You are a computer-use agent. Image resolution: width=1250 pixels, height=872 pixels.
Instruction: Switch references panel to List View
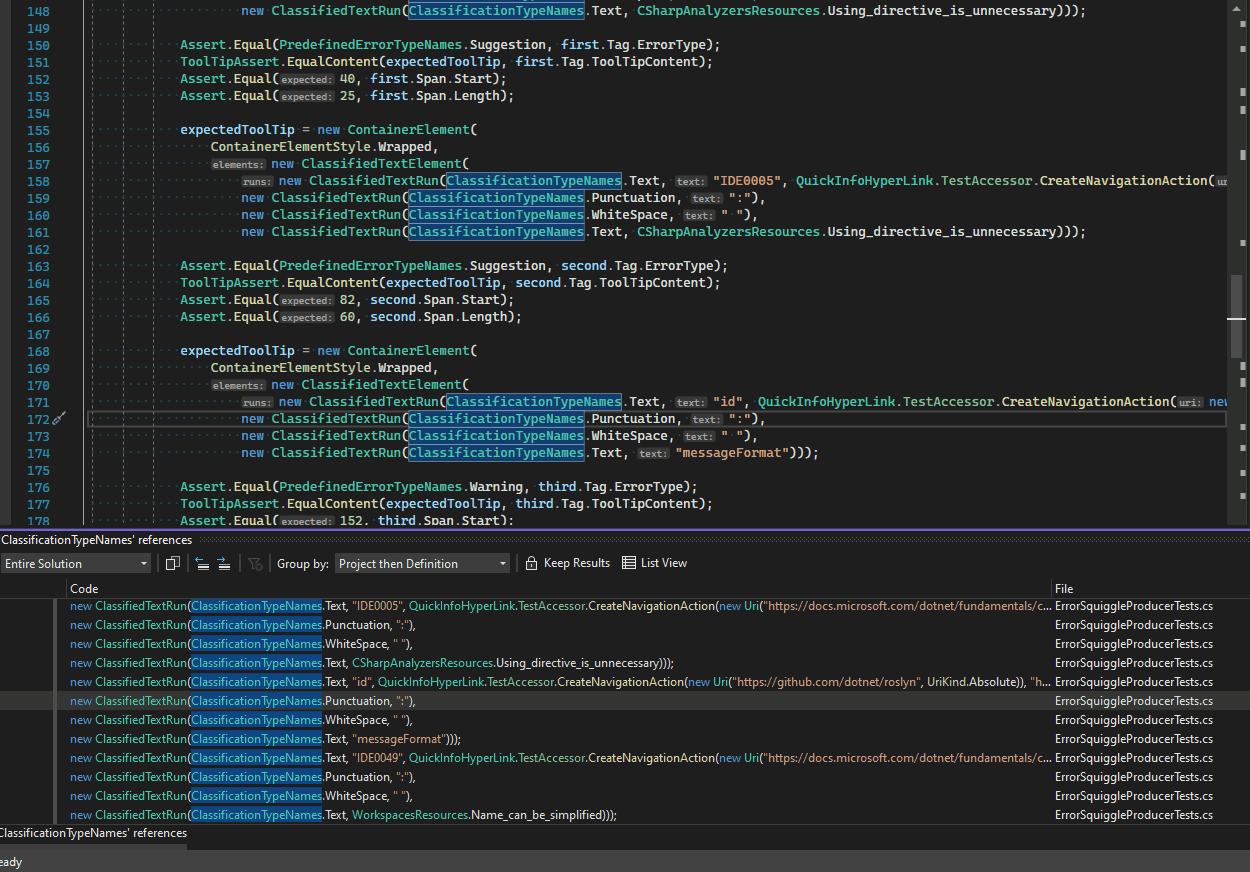[x=654, y=562]
